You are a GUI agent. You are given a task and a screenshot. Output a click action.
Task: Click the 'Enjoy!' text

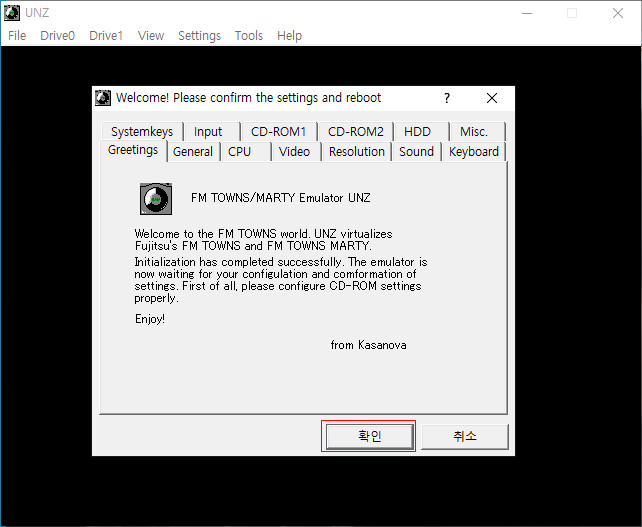(150, 319)
